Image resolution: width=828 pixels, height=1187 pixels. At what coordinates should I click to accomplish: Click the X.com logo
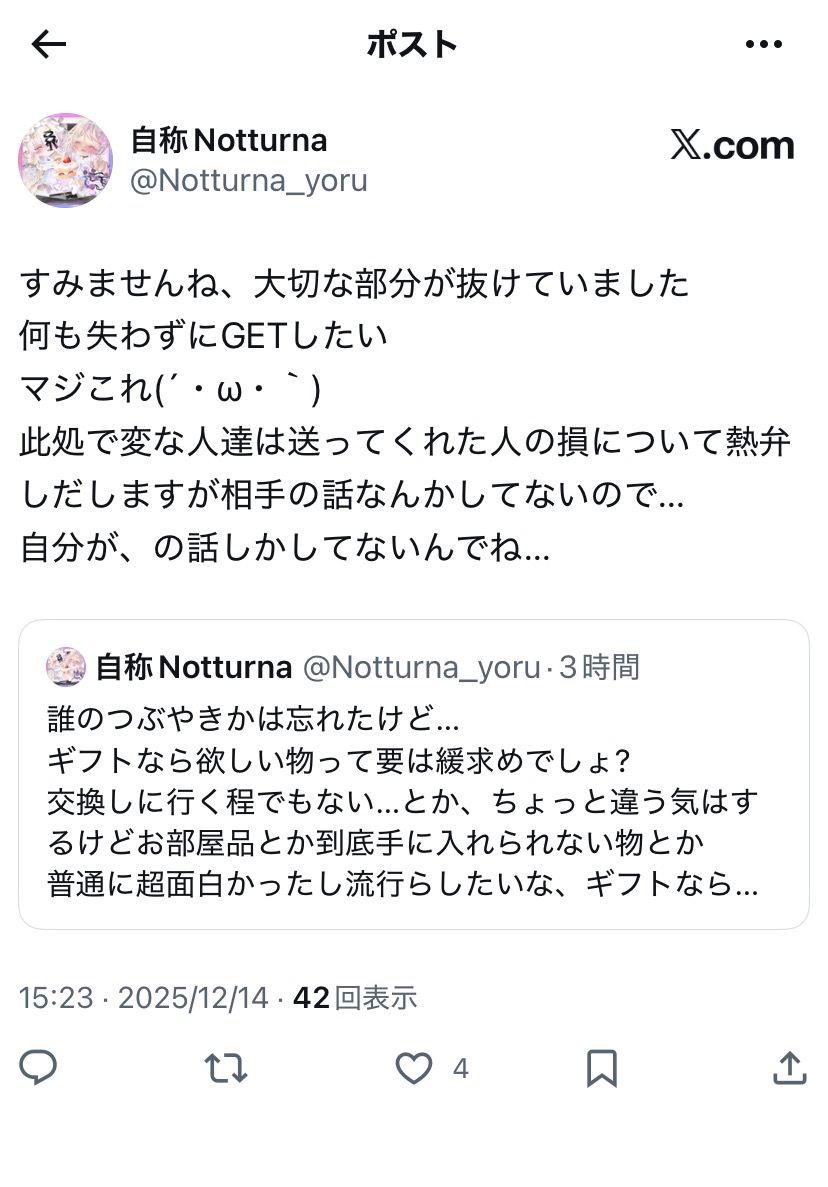click(732, 146)
